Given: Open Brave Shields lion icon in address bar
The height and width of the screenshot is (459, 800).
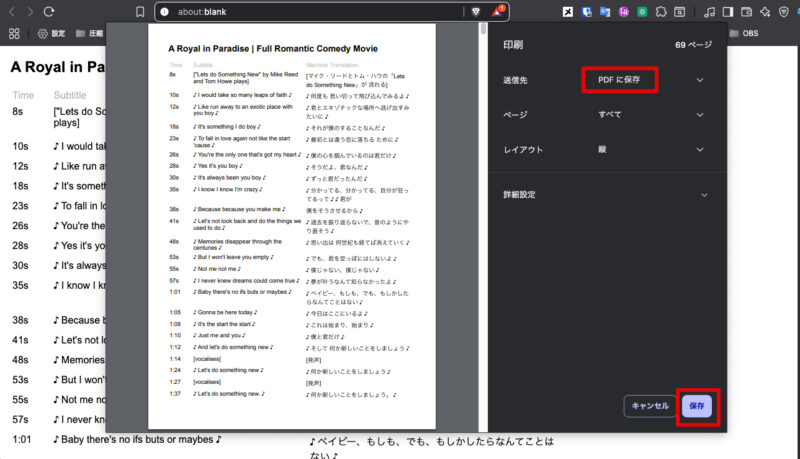Looking at the screenshot, I should (x=476, y=12).
